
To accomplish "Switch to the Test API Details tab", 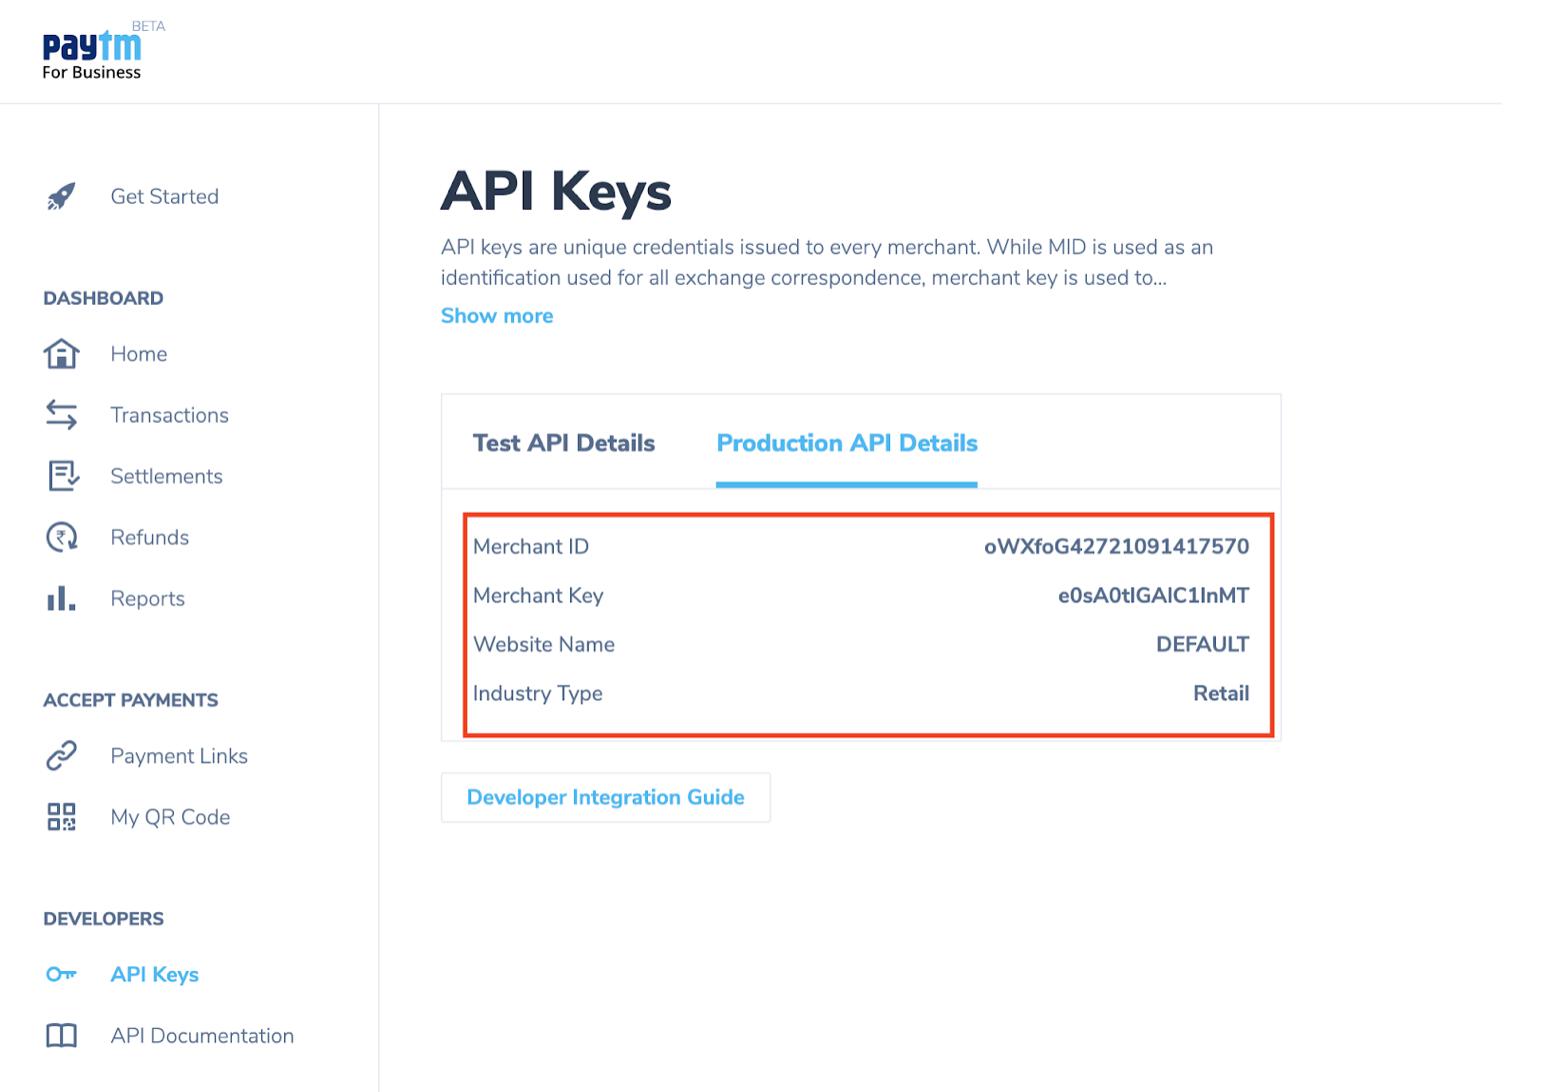I will (564, 443).
